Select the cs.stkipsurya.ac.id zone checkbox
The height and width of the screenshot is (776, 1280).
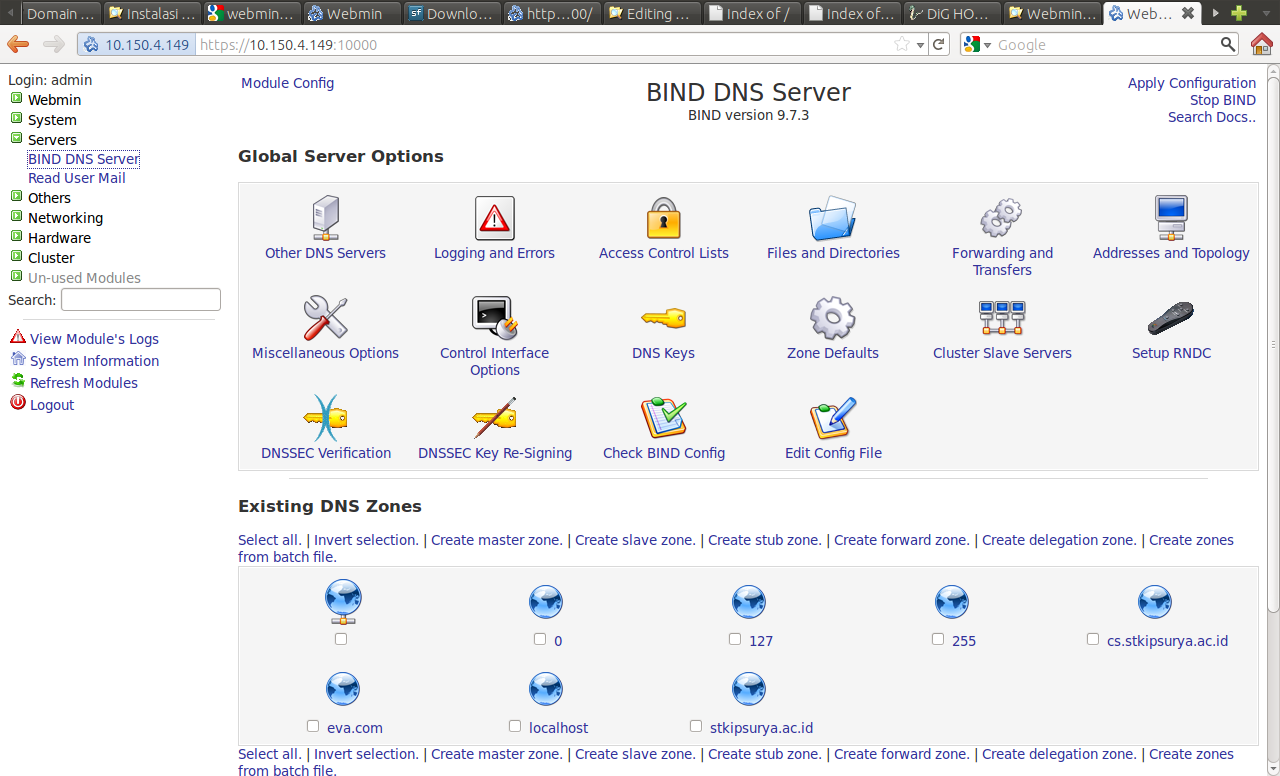[x=1093, y=639]
